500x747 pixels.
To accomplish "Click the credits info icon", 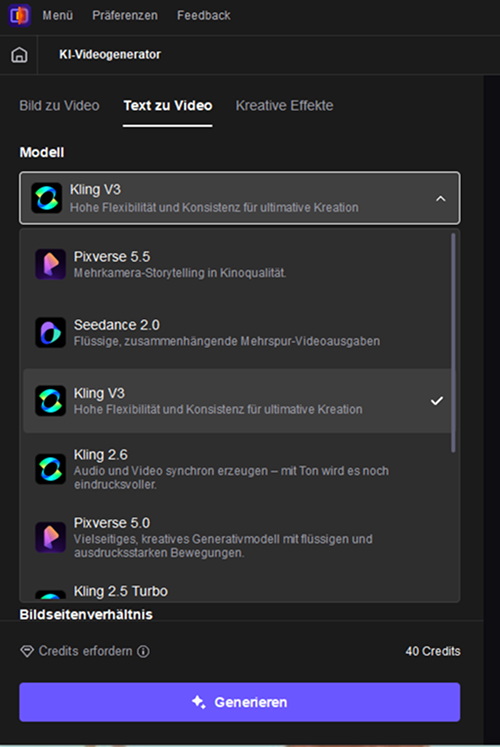I will 143,651.
